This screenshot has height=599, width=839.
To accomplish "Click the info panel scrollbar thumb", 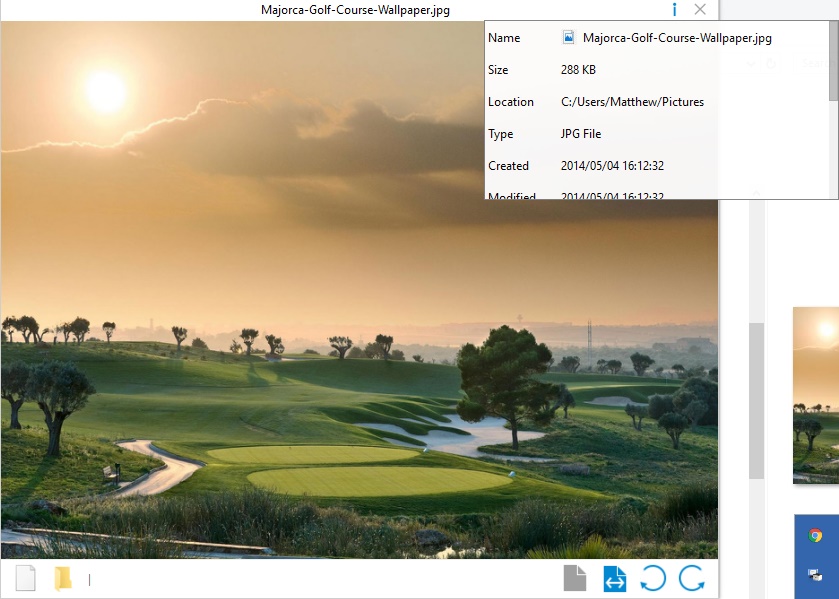I will 834,61.
